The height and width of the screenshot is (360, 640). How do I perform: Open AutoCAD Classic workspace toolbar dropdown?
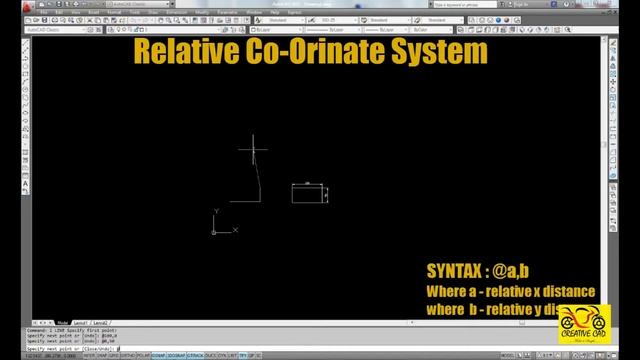pyautogui.click(x=55, y=30)
